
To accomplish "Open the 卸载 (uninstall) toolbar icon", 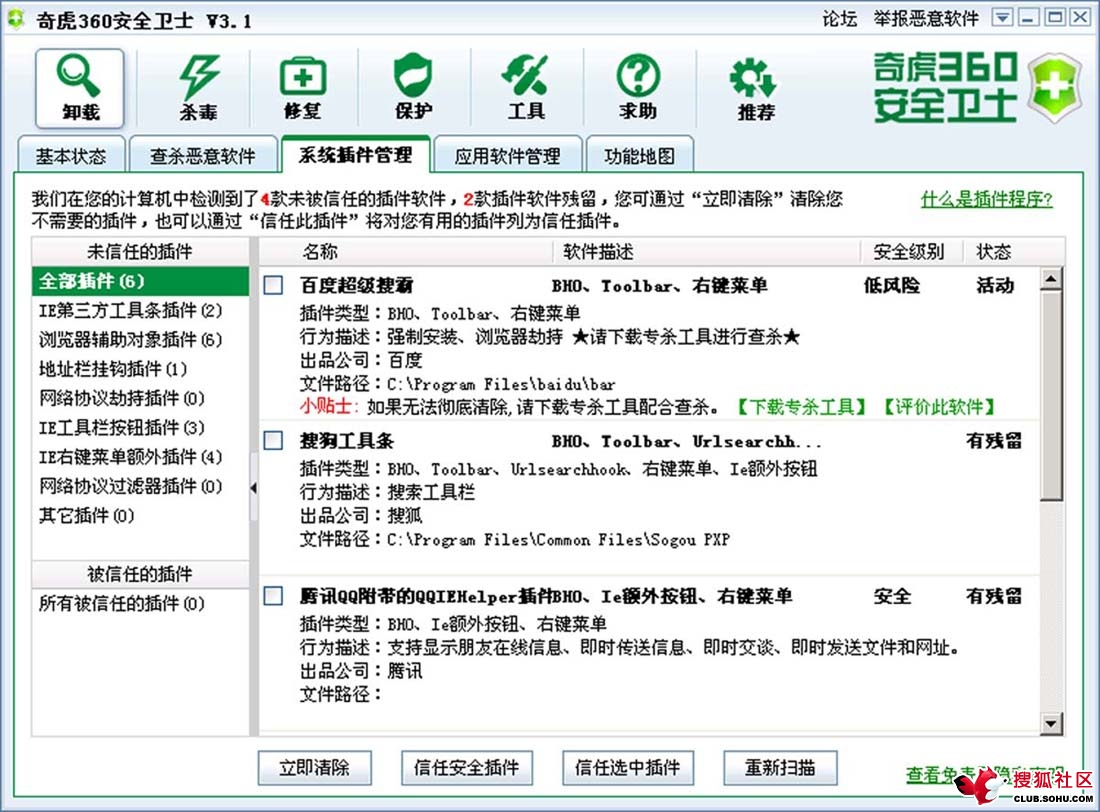I will [79, 88].
